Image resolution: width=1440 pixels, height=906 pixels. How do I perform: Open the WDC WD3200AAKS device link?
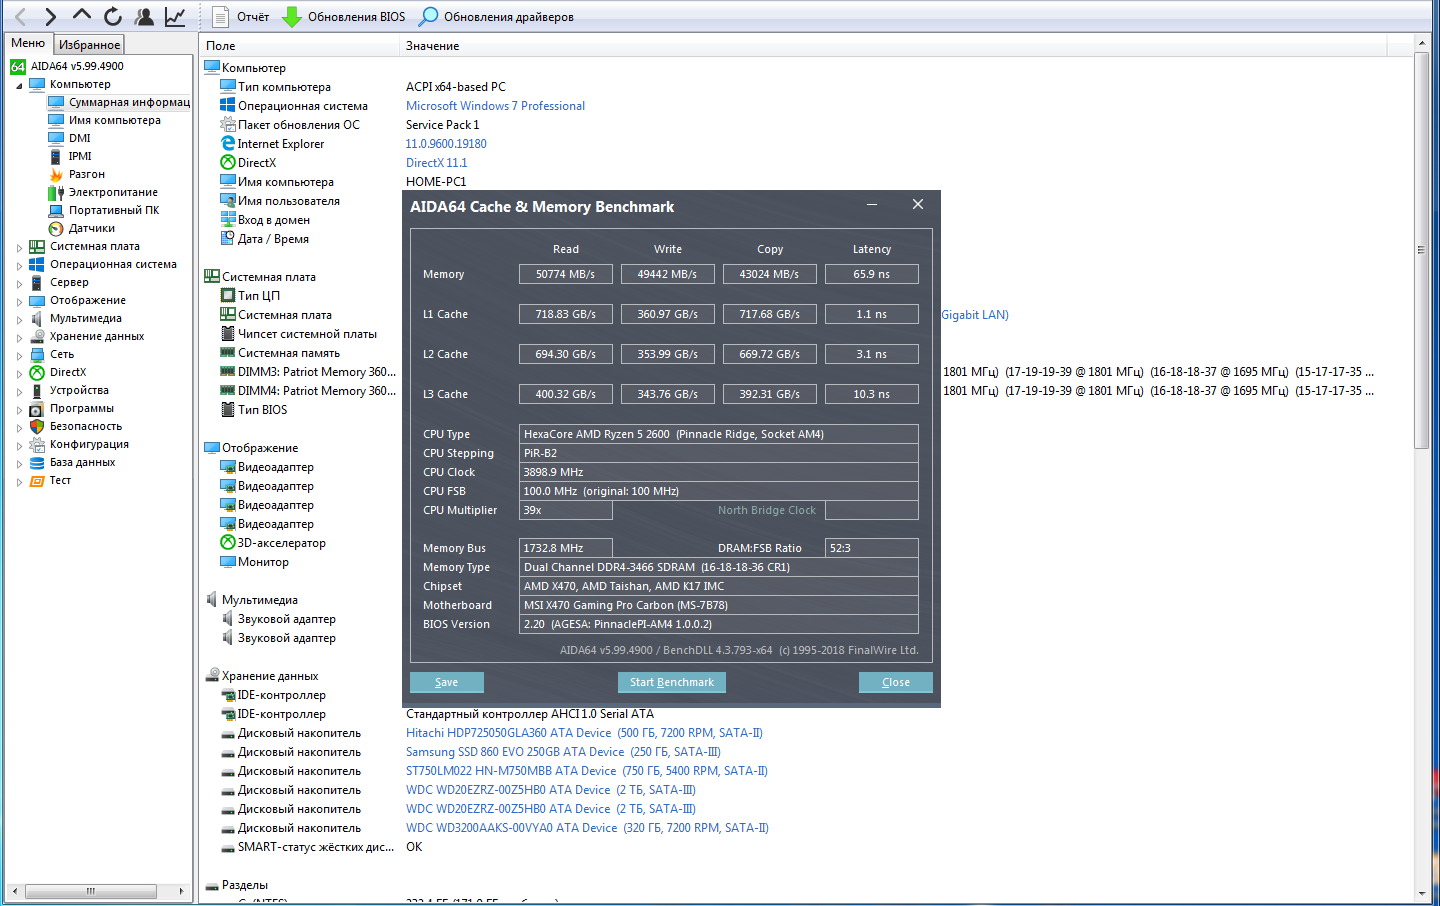point(587,828)
